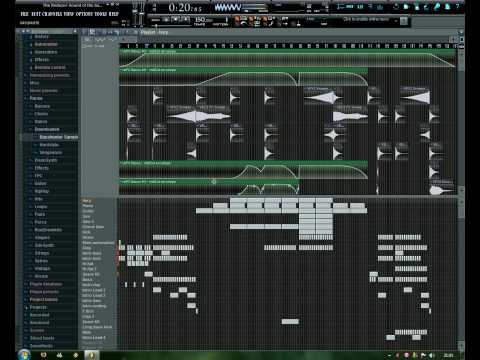Select Generators folder in browser
The width and height of the screenshot is (480, 360).
46,52
